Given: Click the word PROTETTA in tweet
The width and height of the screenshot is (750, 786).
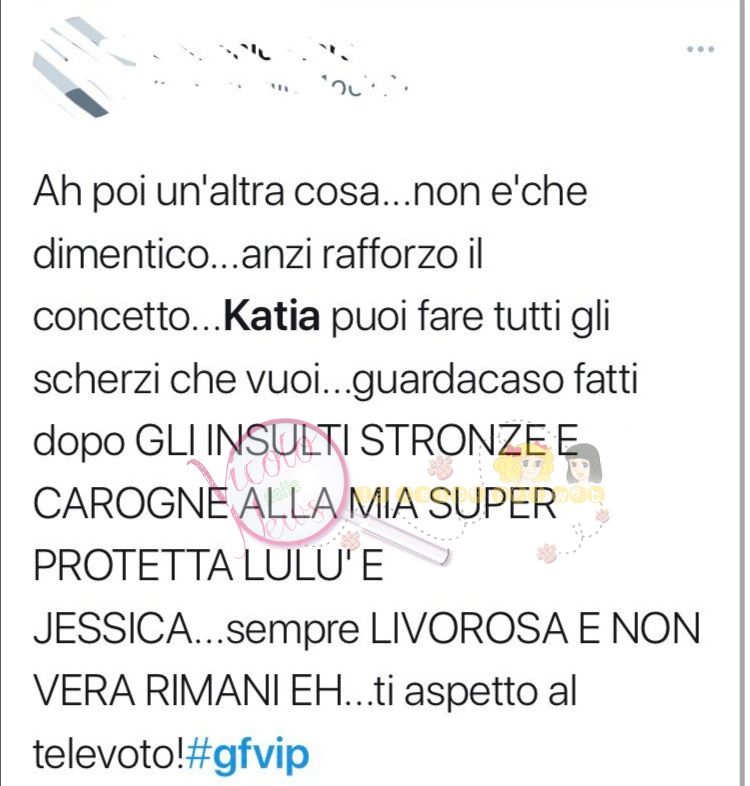Looking at the screenshot, I should pos(133,566).
